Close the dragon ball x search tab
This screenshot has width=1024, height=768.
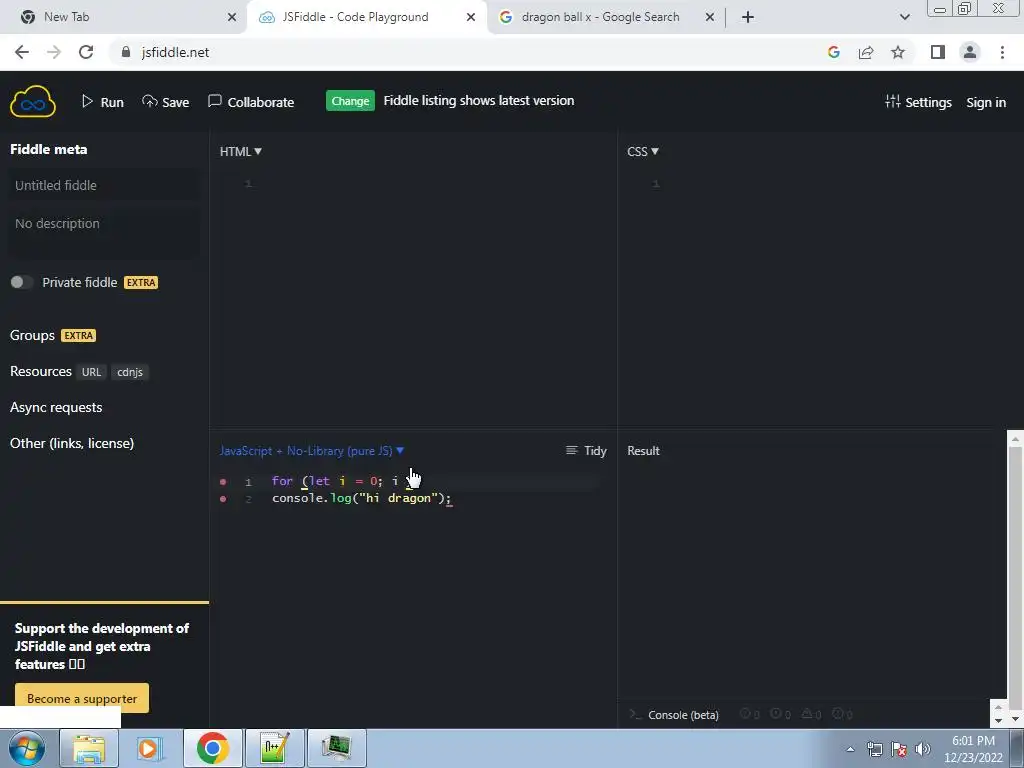coord(710,17)
